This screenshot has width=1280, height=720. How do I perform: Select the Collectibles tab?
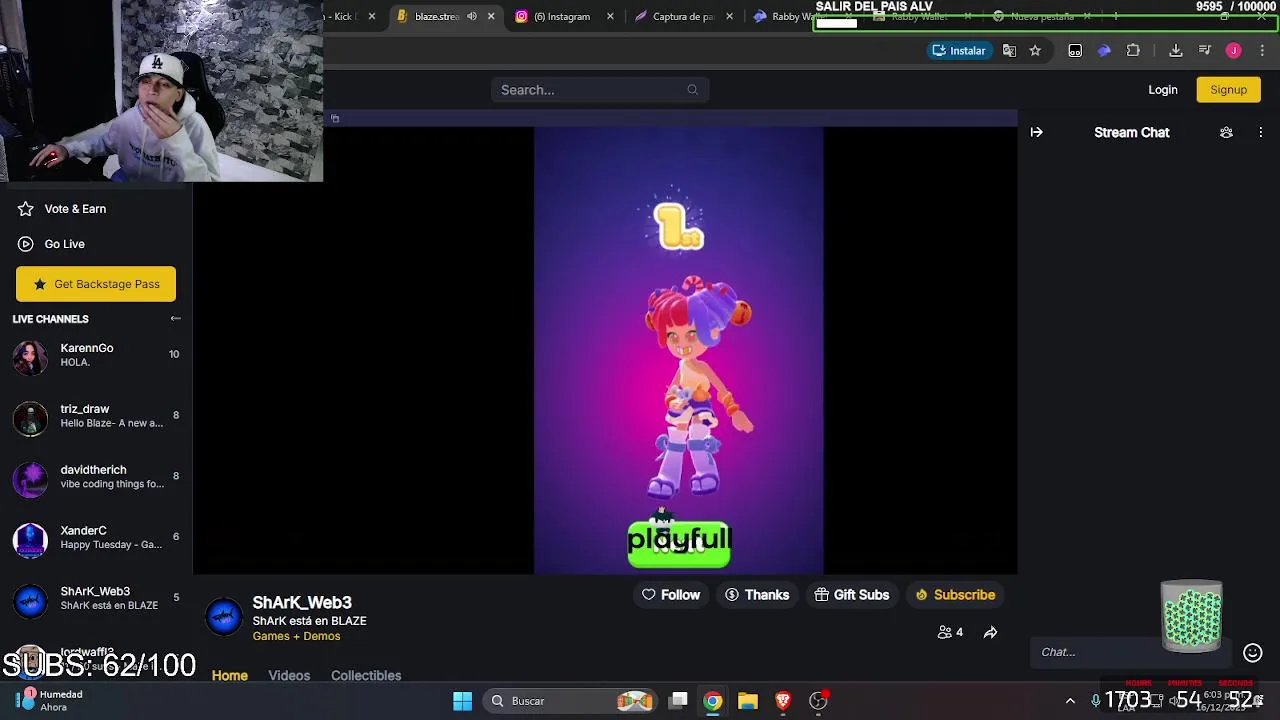(x=366, y=676)
